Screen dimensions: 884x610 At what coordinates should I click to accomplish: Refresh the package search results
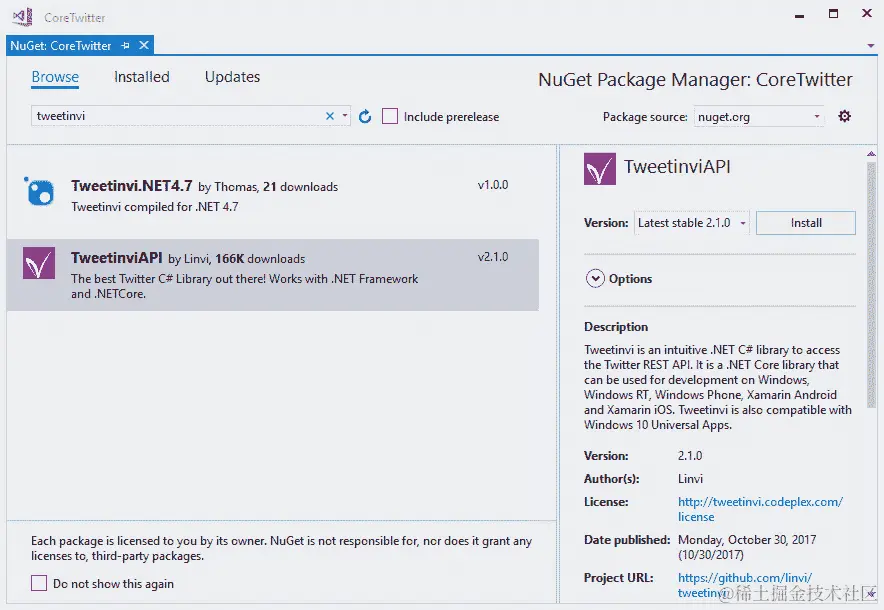[365, 116]
